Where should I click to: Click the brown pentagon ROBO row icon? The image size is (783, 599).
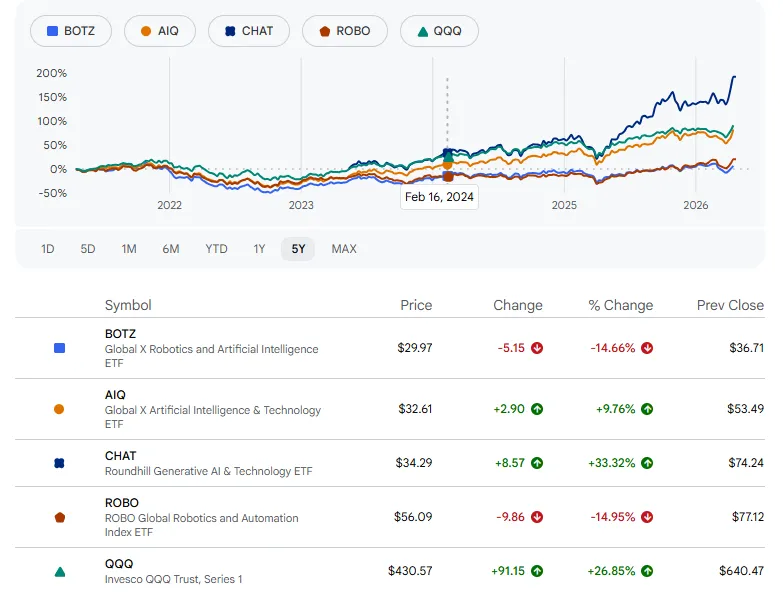point(59,517)
